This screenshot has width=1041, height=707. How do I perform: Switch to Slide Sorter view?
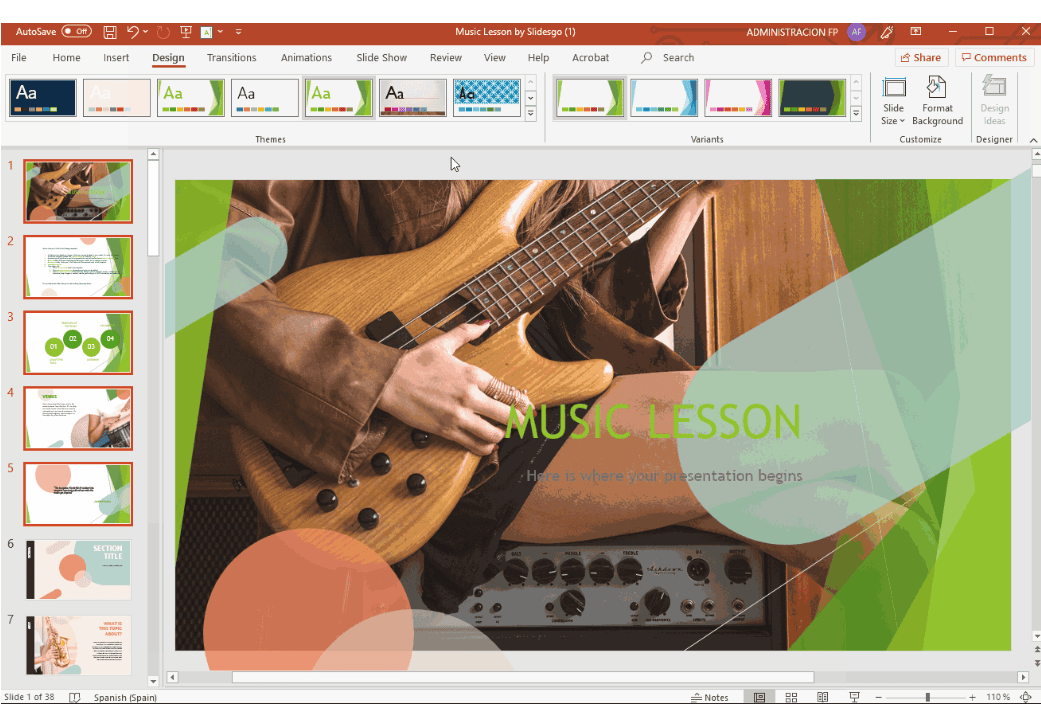[x=791, y=697]
